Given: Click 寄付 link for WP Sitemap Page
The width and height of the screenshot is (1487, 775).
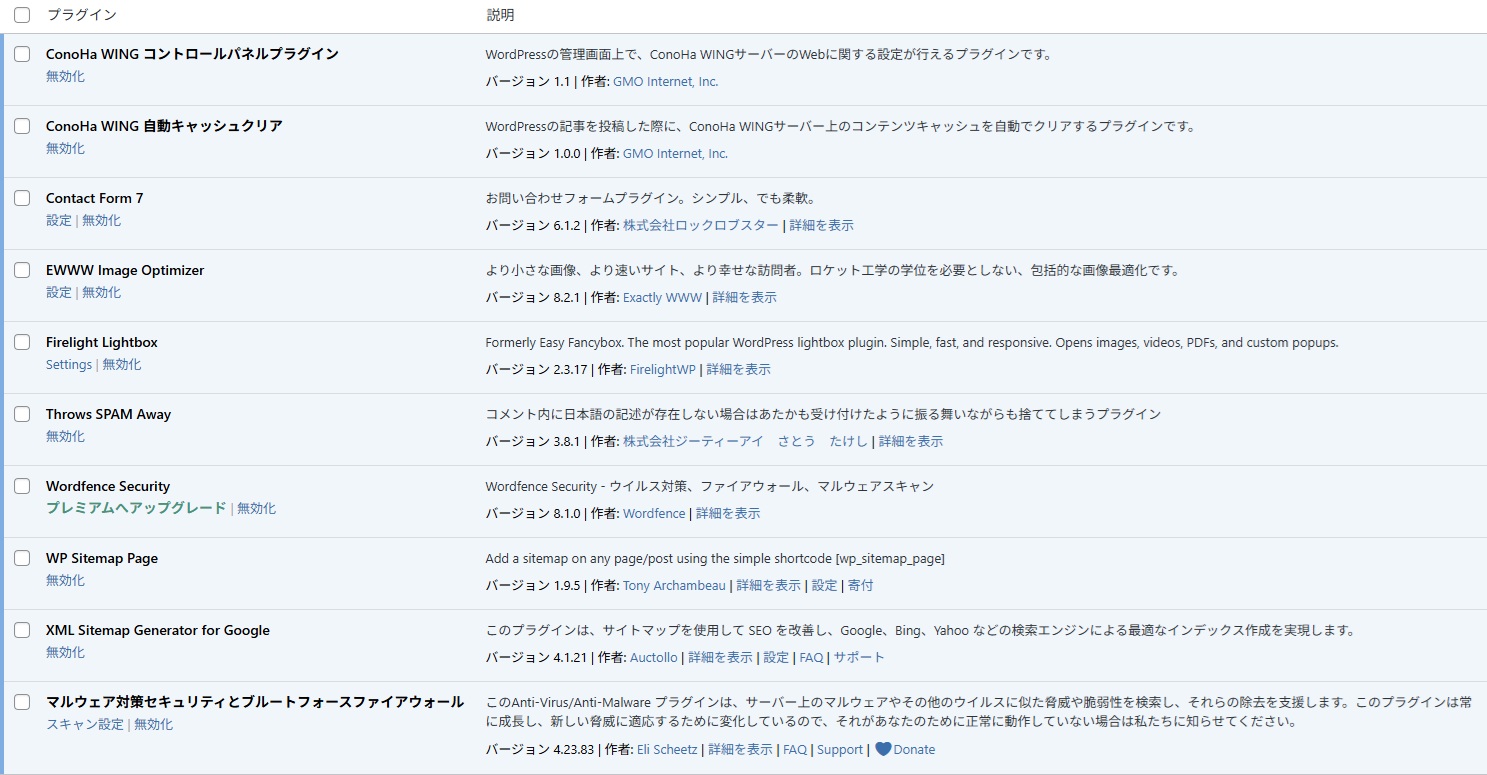Looking at the screenshot, I should (x=860, y=586).
